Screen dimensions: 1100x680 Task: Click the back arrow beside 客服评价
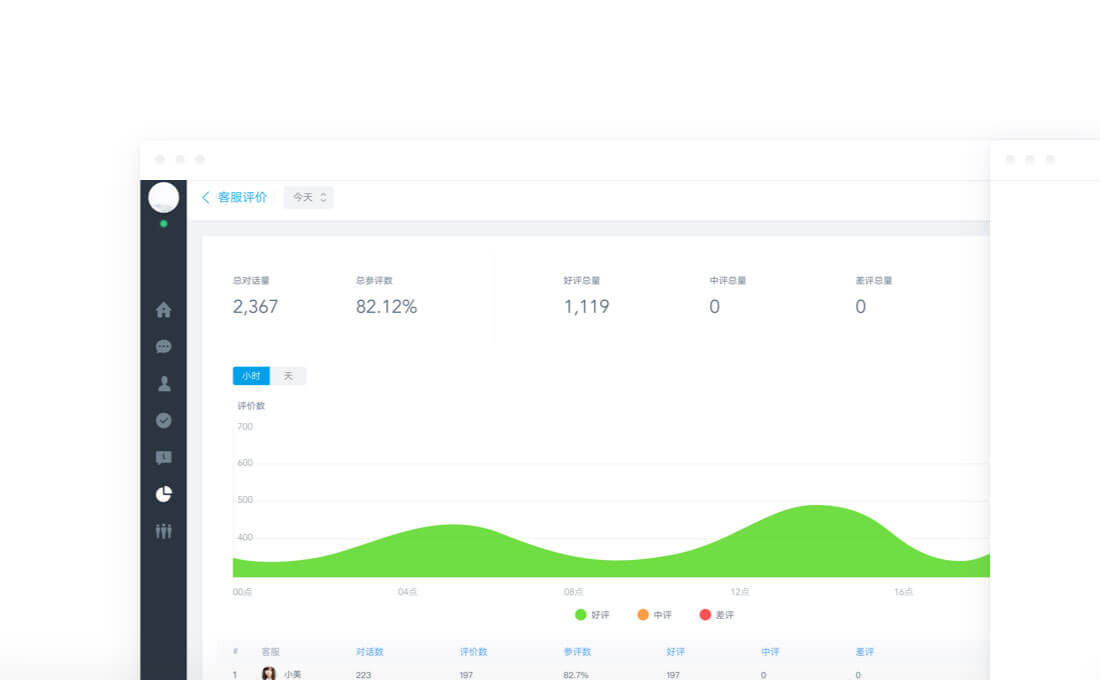[x=206, y=198]
